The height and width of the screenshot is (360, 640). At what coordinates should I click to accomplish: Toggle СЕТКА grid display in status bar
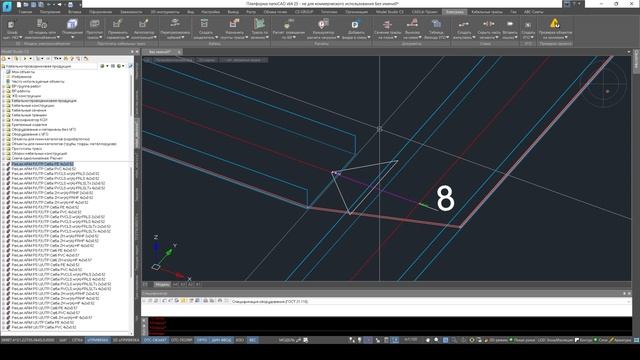click(x=77, y=340)
